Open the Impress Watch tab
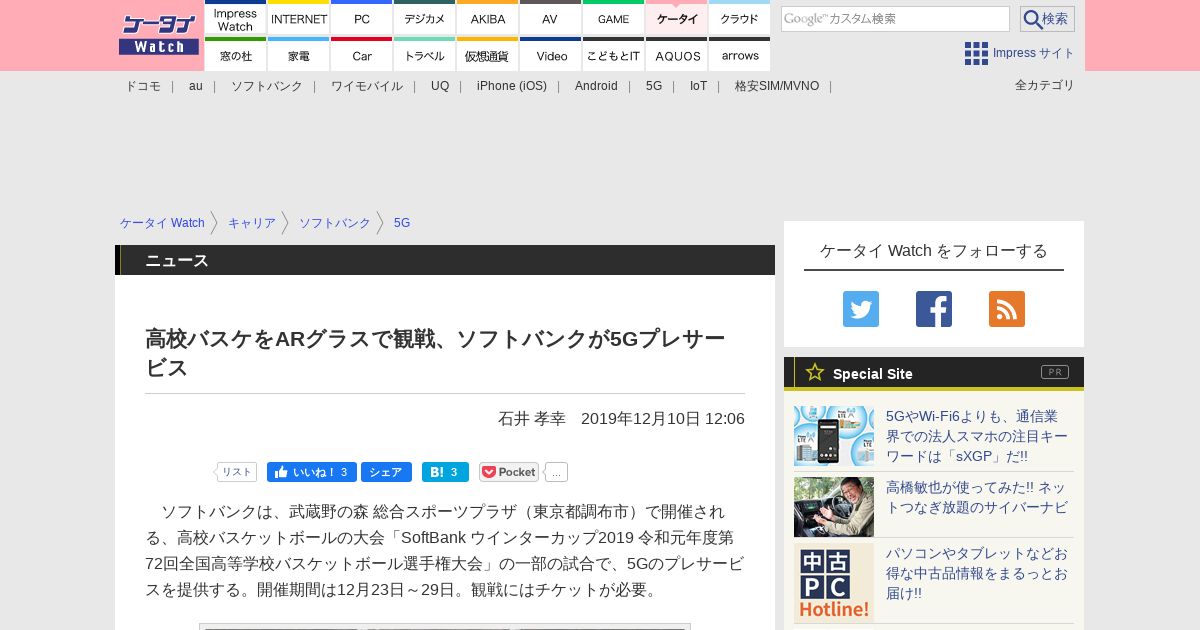Screen dimensions: 1200x630 tap(236, 19)
